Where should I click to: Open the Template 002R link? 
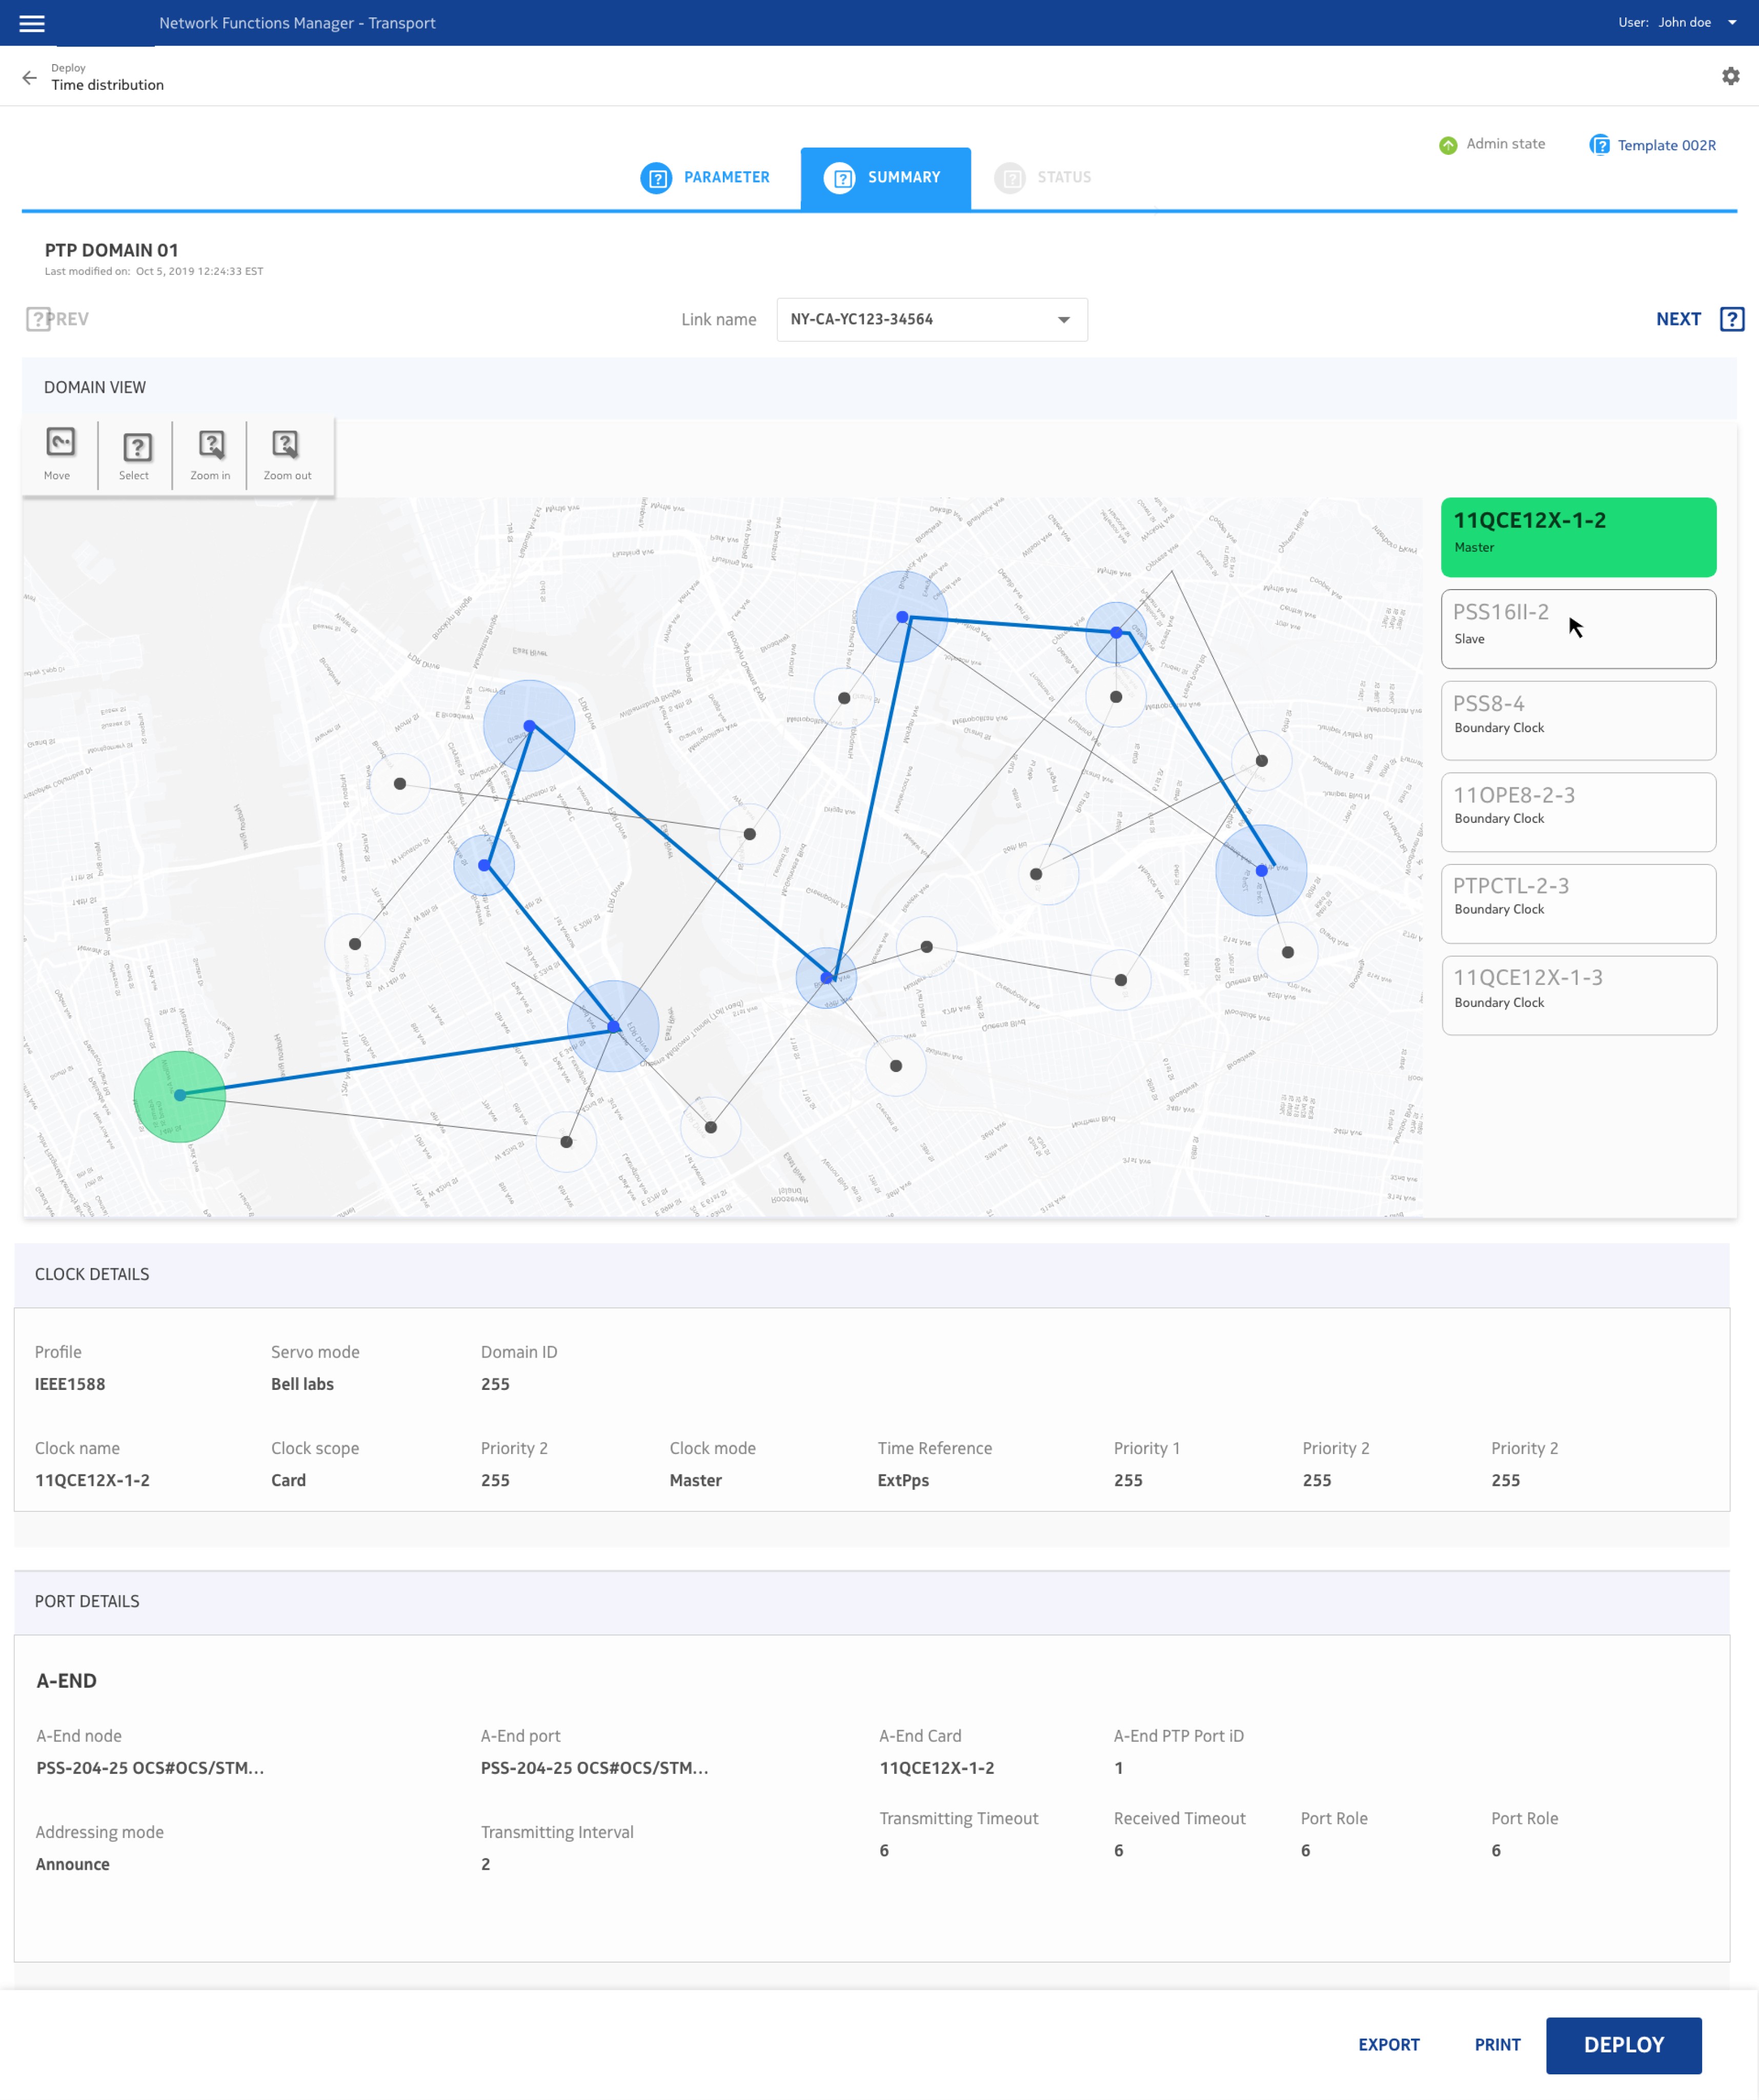point(1665,145)
